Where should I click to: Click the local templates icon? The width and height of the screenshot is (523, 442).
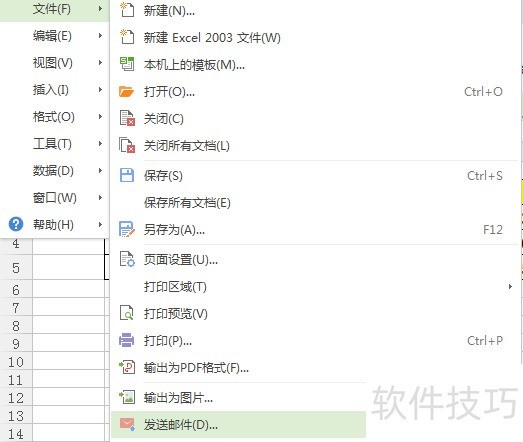pos(127,64)
